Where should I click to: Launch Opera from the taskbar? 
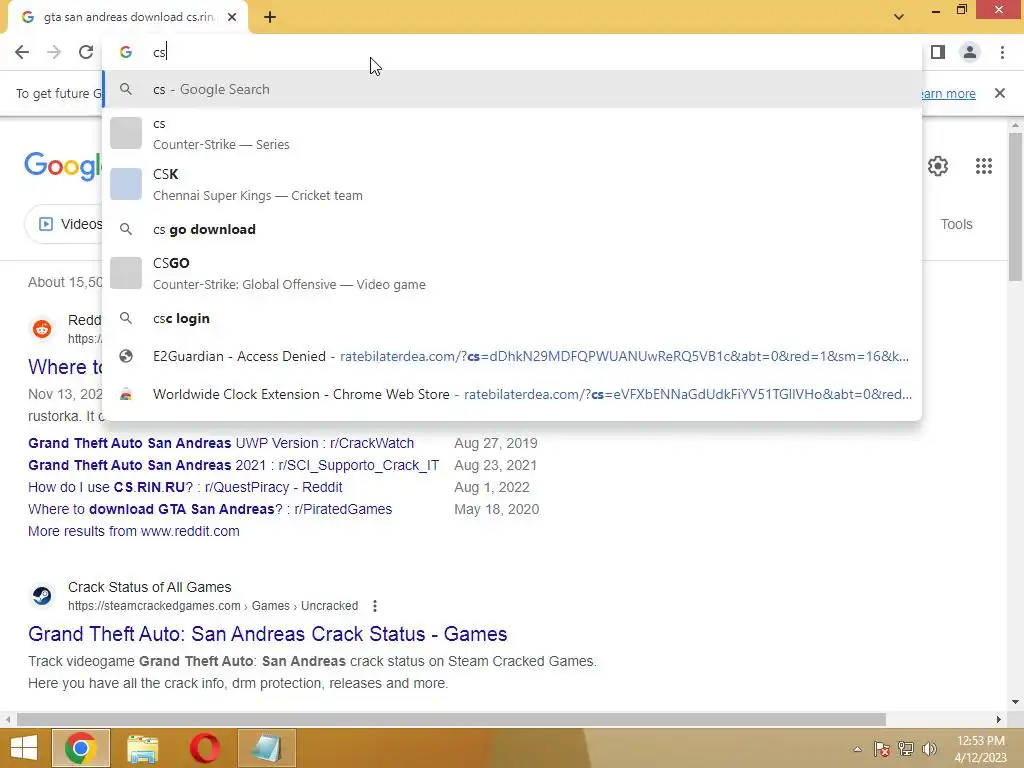204,748
